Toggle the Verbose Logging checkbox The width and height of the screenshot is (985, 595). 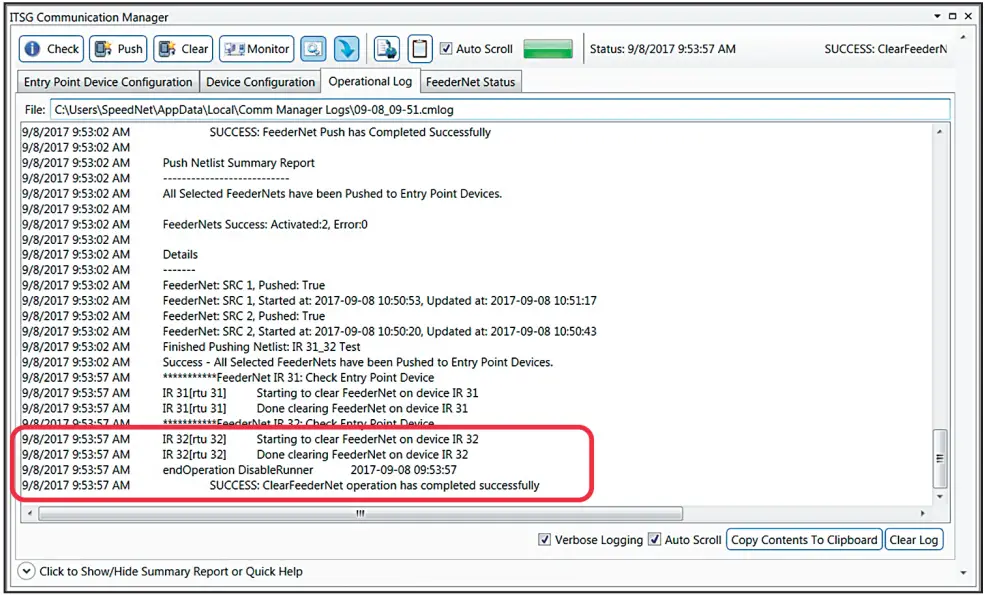tap(545, 539)
